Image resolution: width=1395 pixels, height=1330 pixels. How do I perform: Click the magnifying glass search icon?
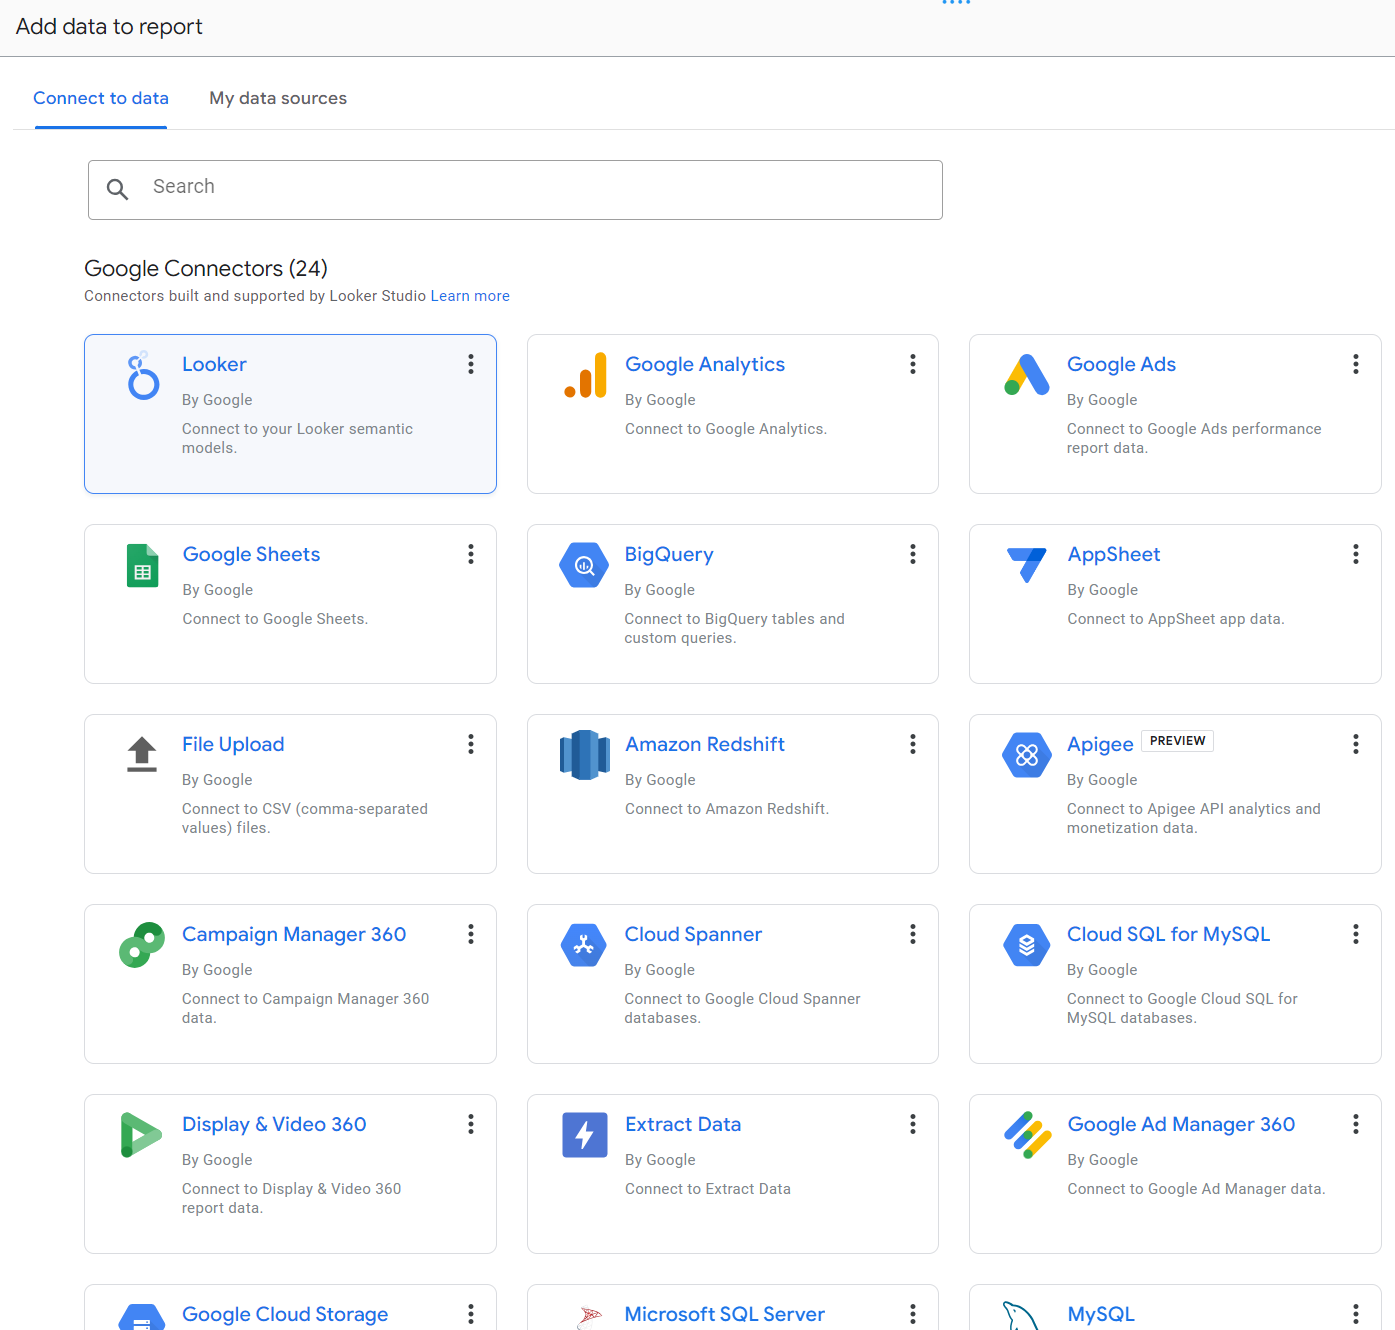[x=117, y=189]
